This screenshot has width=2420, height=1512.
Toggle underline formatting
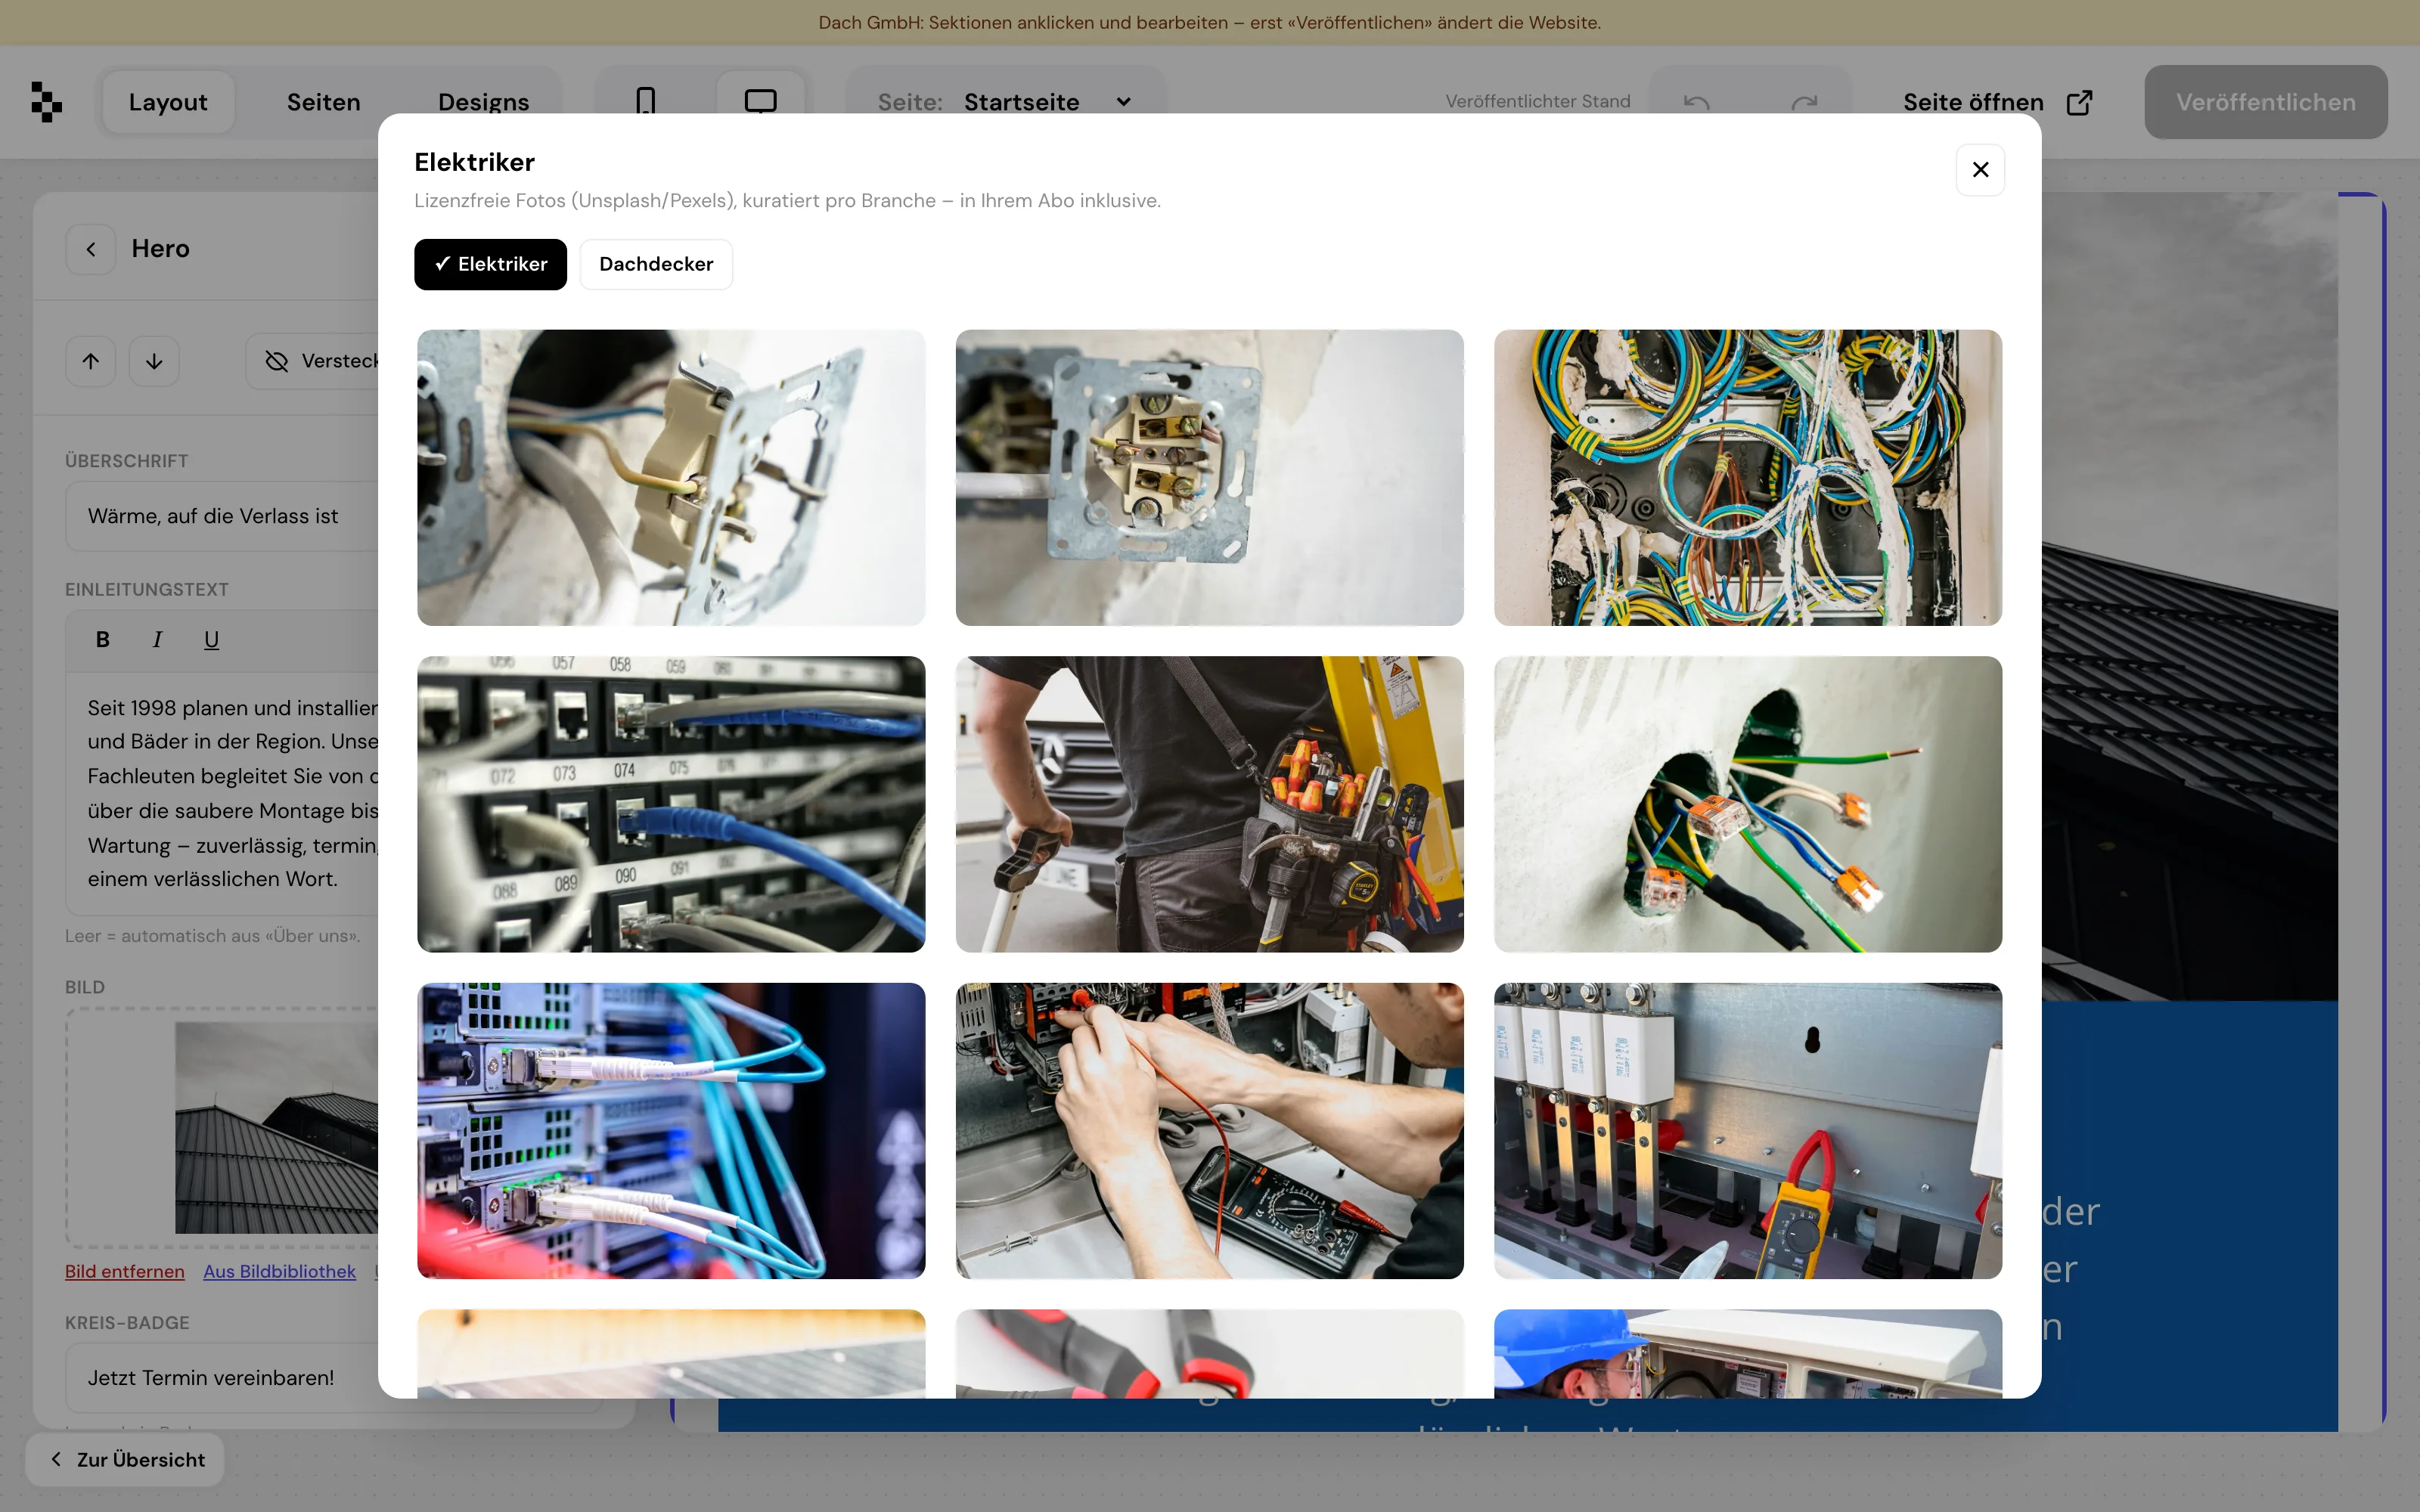point(211,640)
